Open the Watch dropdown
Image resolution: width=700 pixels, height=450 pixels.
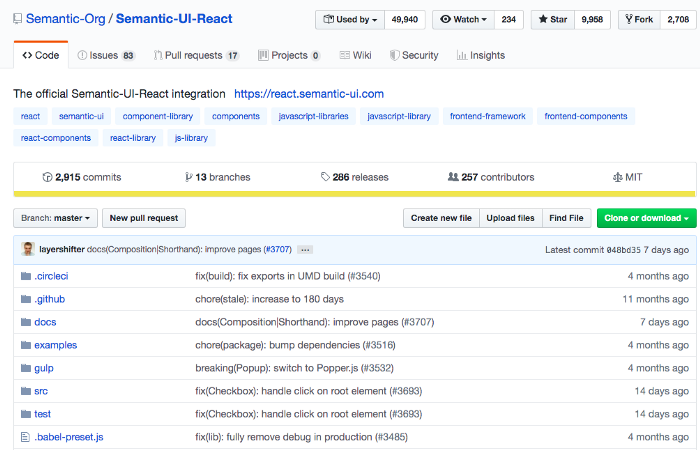pos(463,20)
